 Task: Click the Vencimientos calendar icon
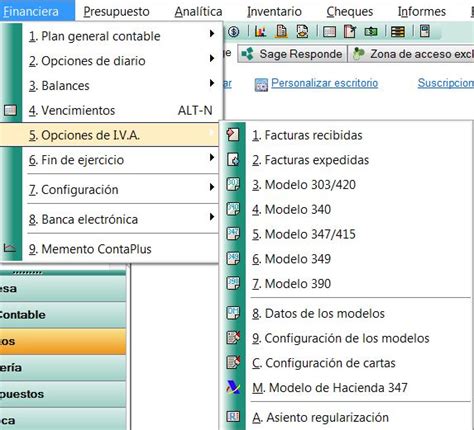pyautogui.click(x=10, y=110)
